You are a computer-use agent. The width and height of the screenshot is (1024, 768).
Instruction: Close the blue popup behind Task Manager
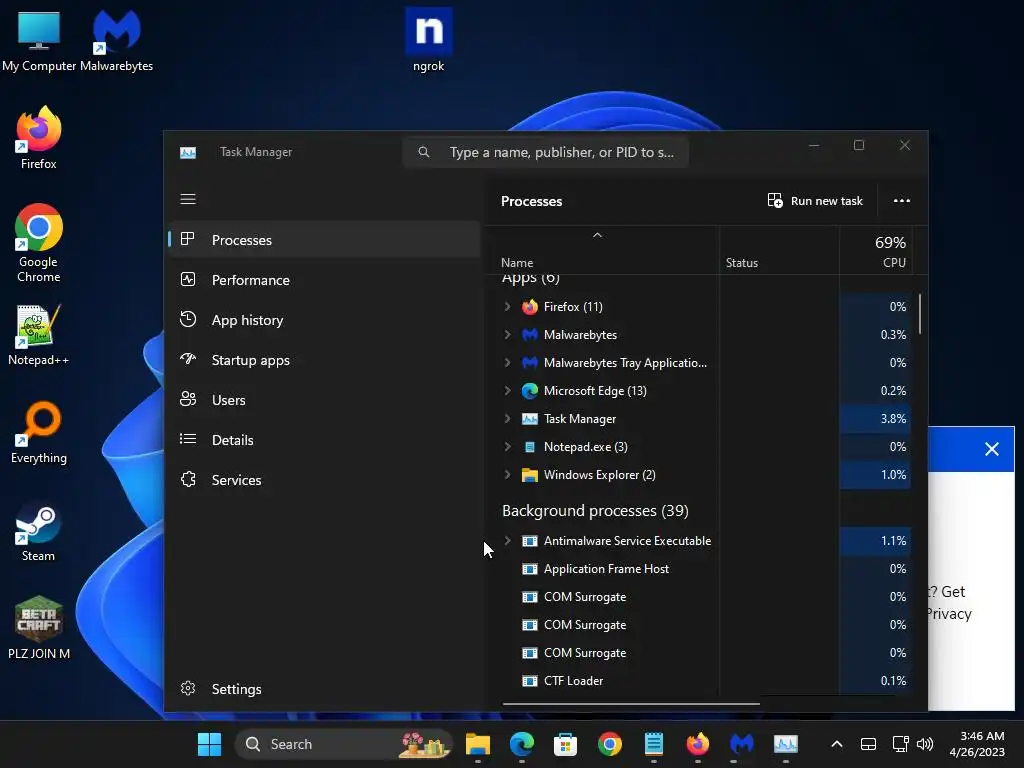(992, 449)
